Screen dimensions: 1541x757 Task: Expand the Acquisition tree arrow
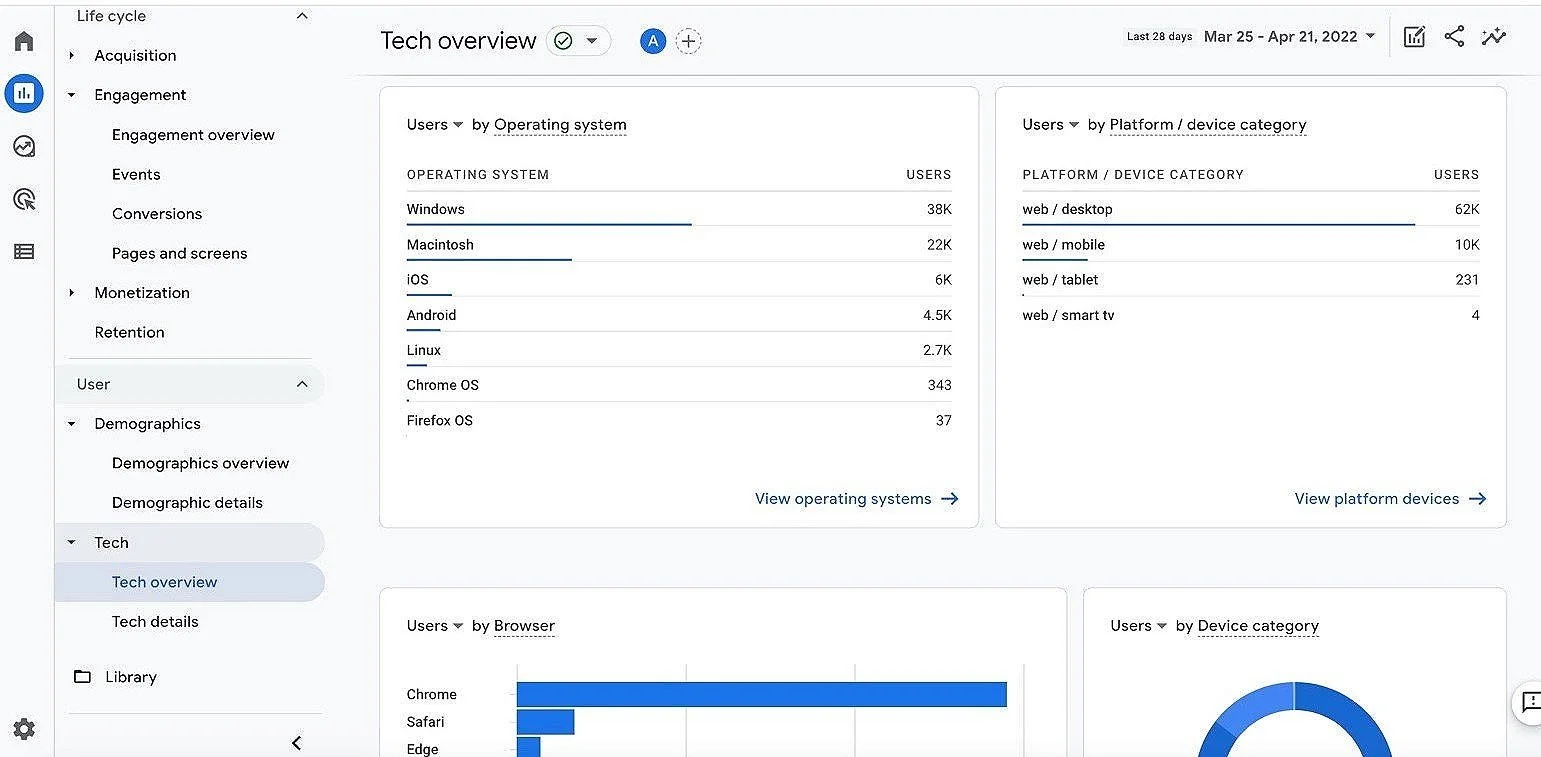(72, 56)
